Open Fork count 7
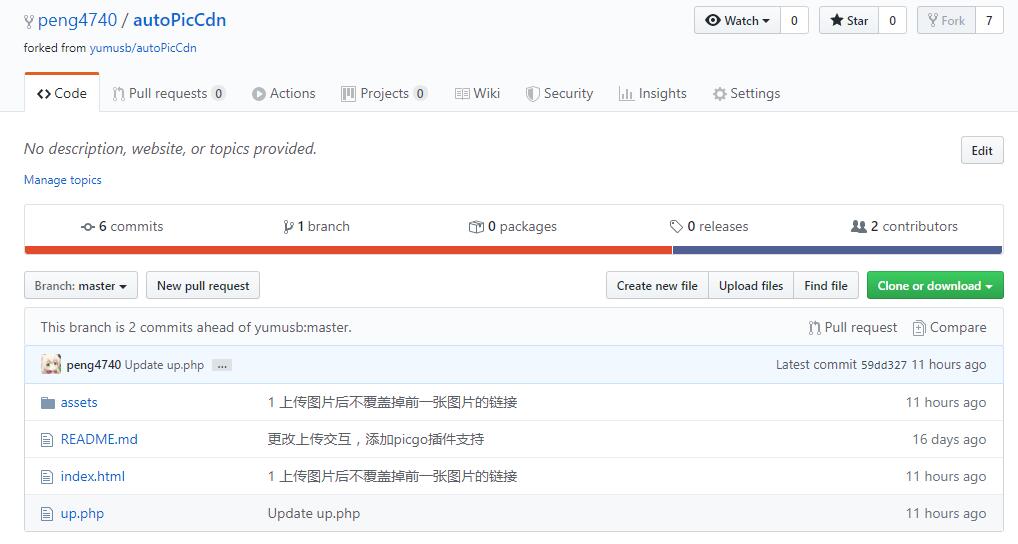Viewport: 1018px width, 544px height. [x=989, y=20]
